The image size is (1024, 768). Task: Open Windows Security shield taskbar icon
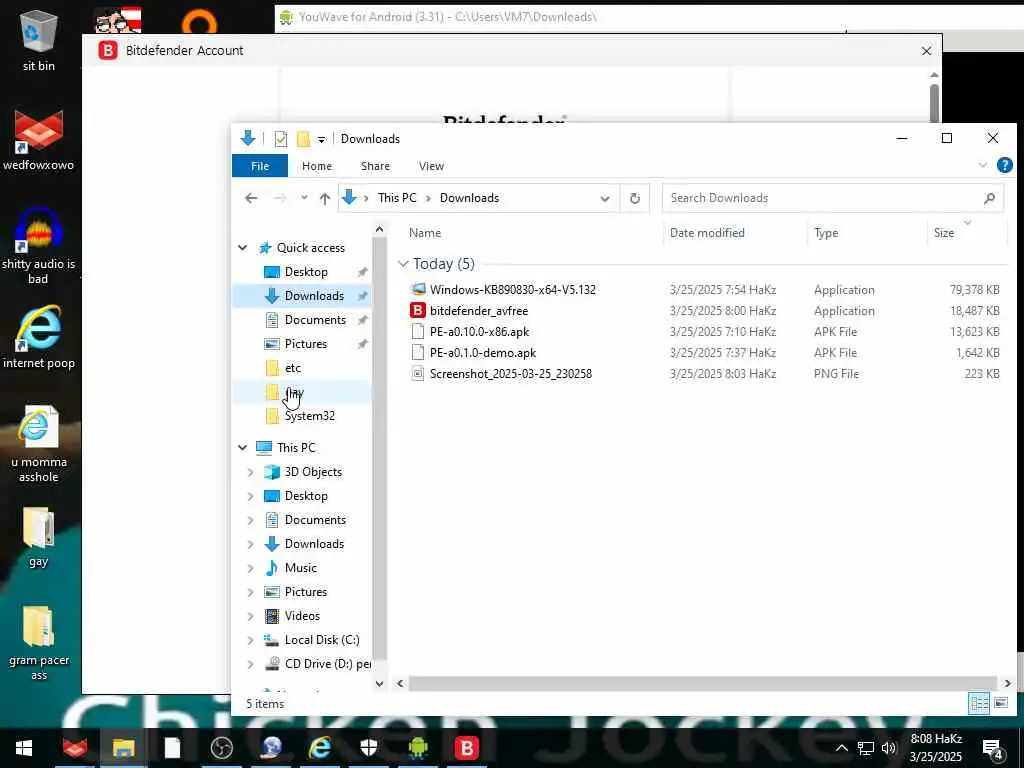[x=369, y=748]
